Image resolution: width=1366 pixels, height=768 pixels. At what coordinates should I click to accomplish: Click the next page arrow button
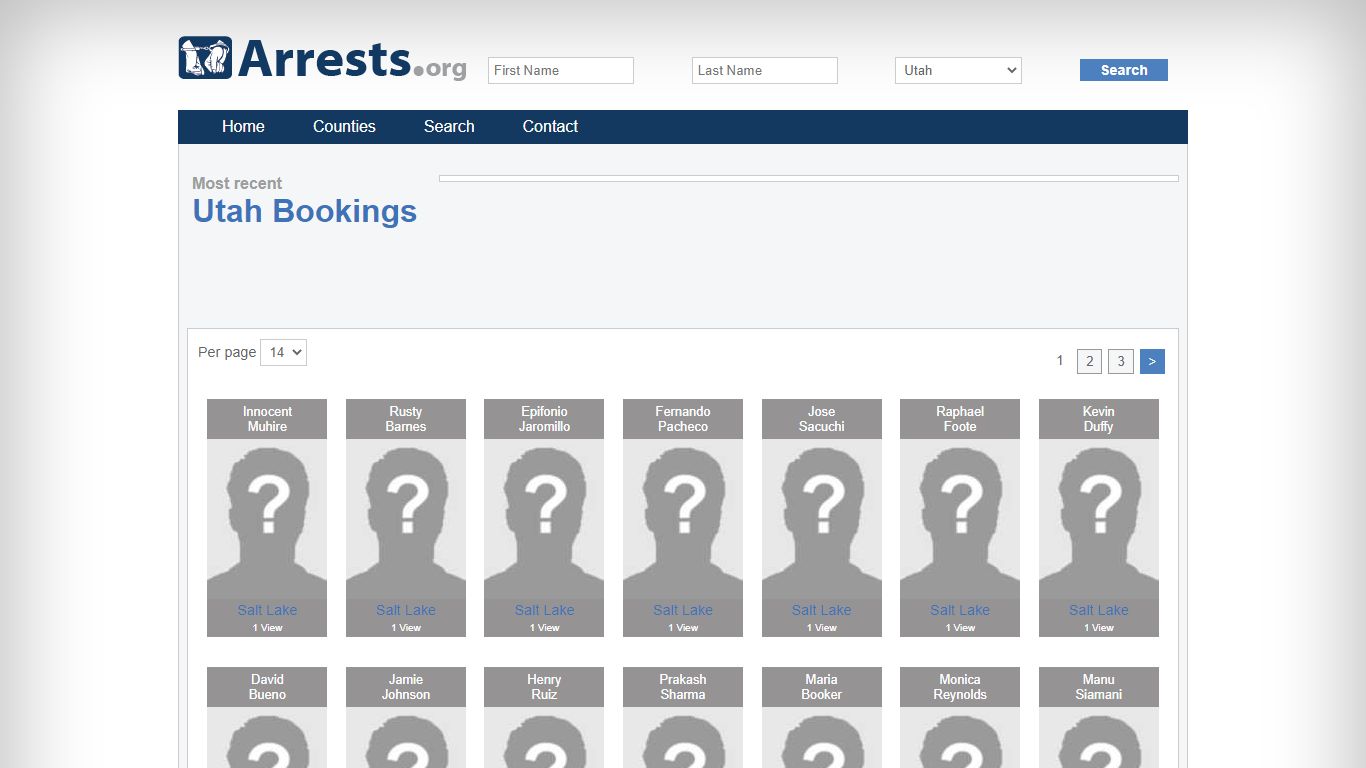pos(1152,361)
